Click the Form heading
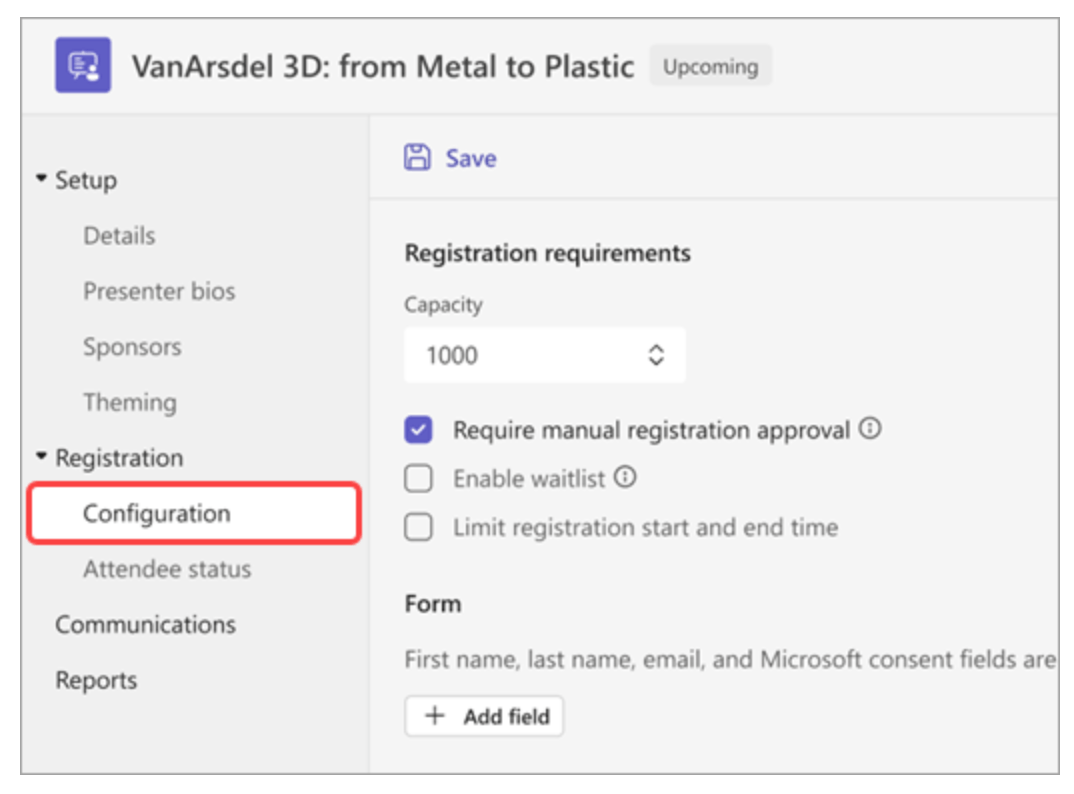Image resolution: width=1074 pixels, height=794 pixels. pyautogui.click(x=433, y=604)
